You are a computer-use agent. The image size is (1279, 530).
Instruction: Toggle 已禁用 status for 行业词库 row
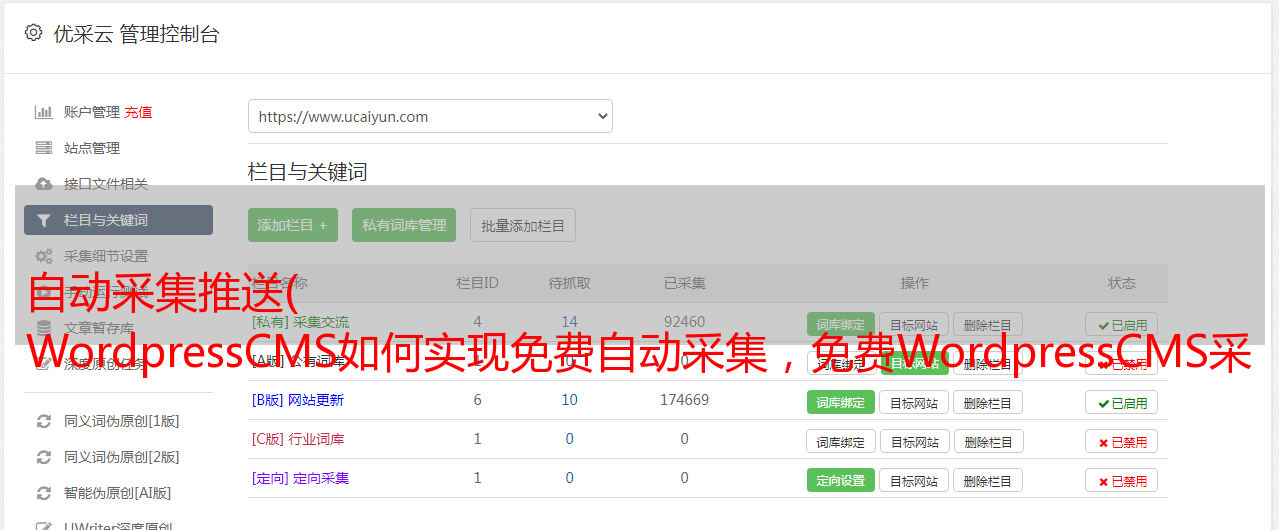pyautogui.click(x=1122, y=441)
